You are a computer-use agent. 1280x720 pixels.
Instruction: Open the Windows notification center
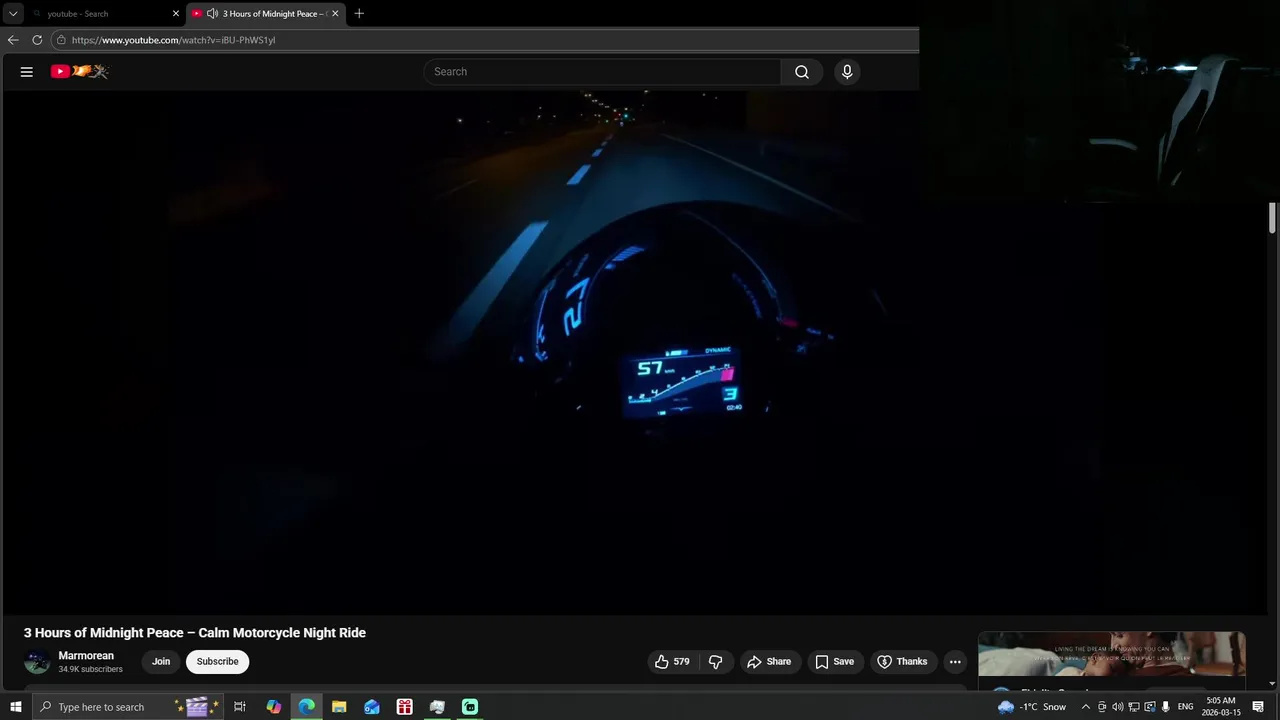1258,707
